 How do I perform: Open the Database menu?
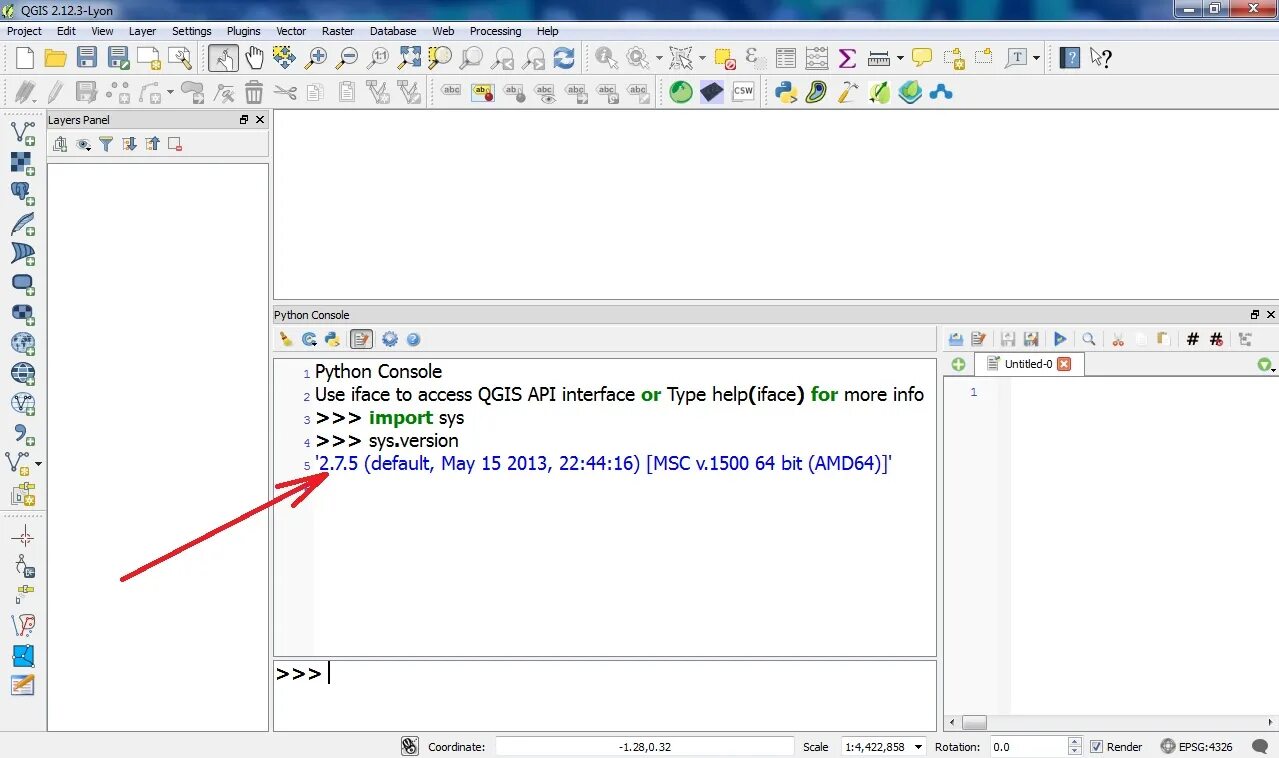393,31
